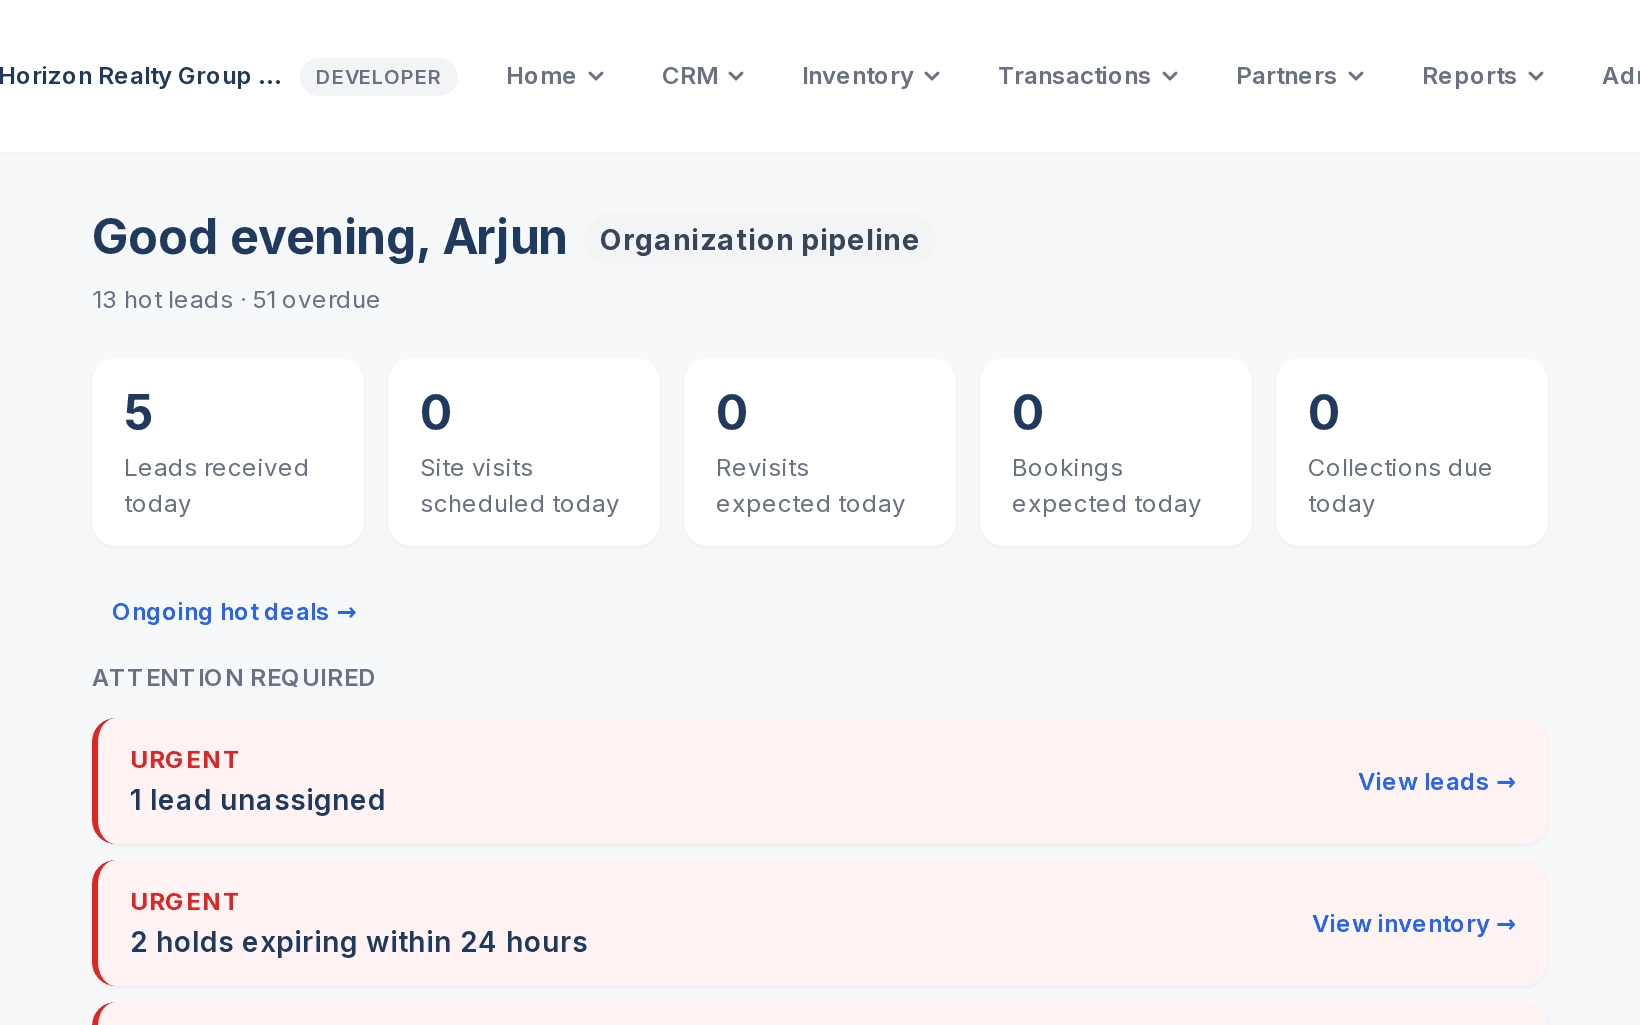Screen dimensions: 1640x1025
Task: Open the Transactions navigation menu
Action: (1087, 76)
